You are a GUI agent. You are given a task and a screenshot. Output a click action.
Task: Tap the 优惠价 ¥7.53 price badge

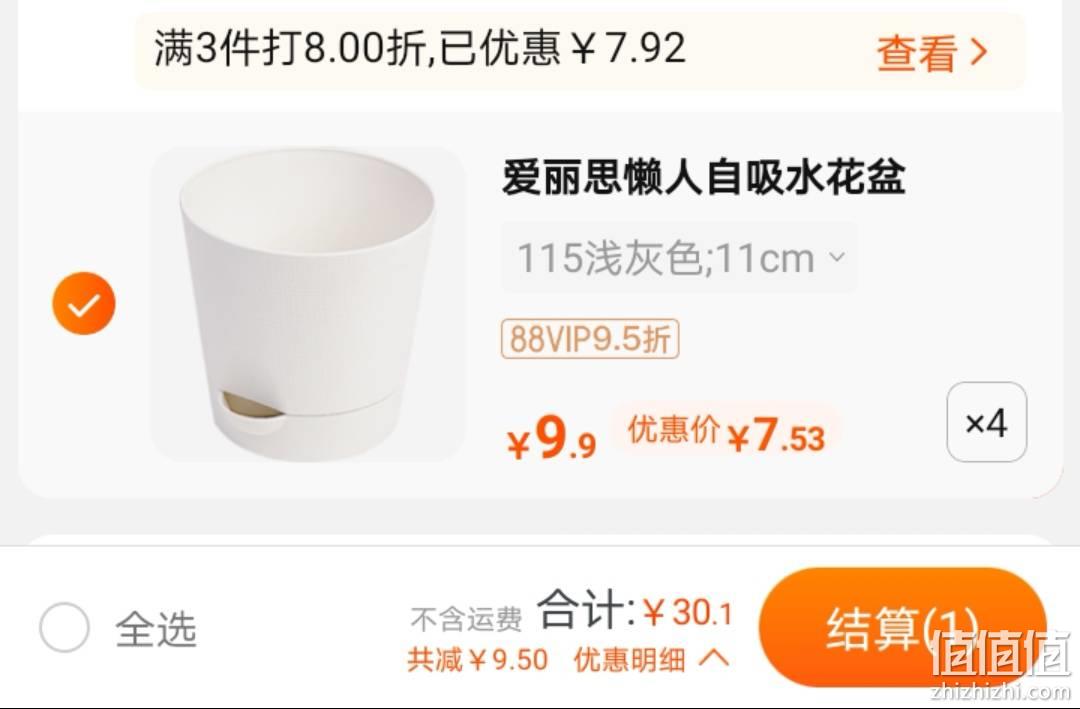(726, 433)
